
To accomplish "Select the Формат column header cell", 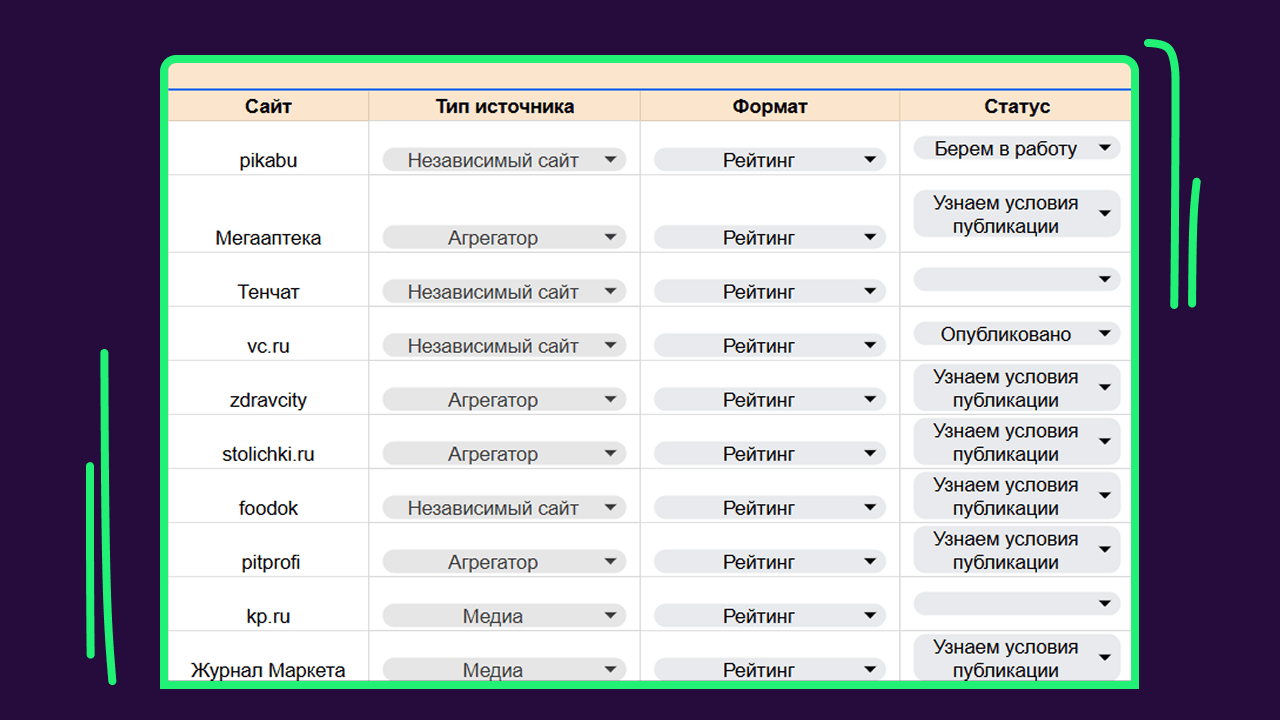I will click(769, 107).
